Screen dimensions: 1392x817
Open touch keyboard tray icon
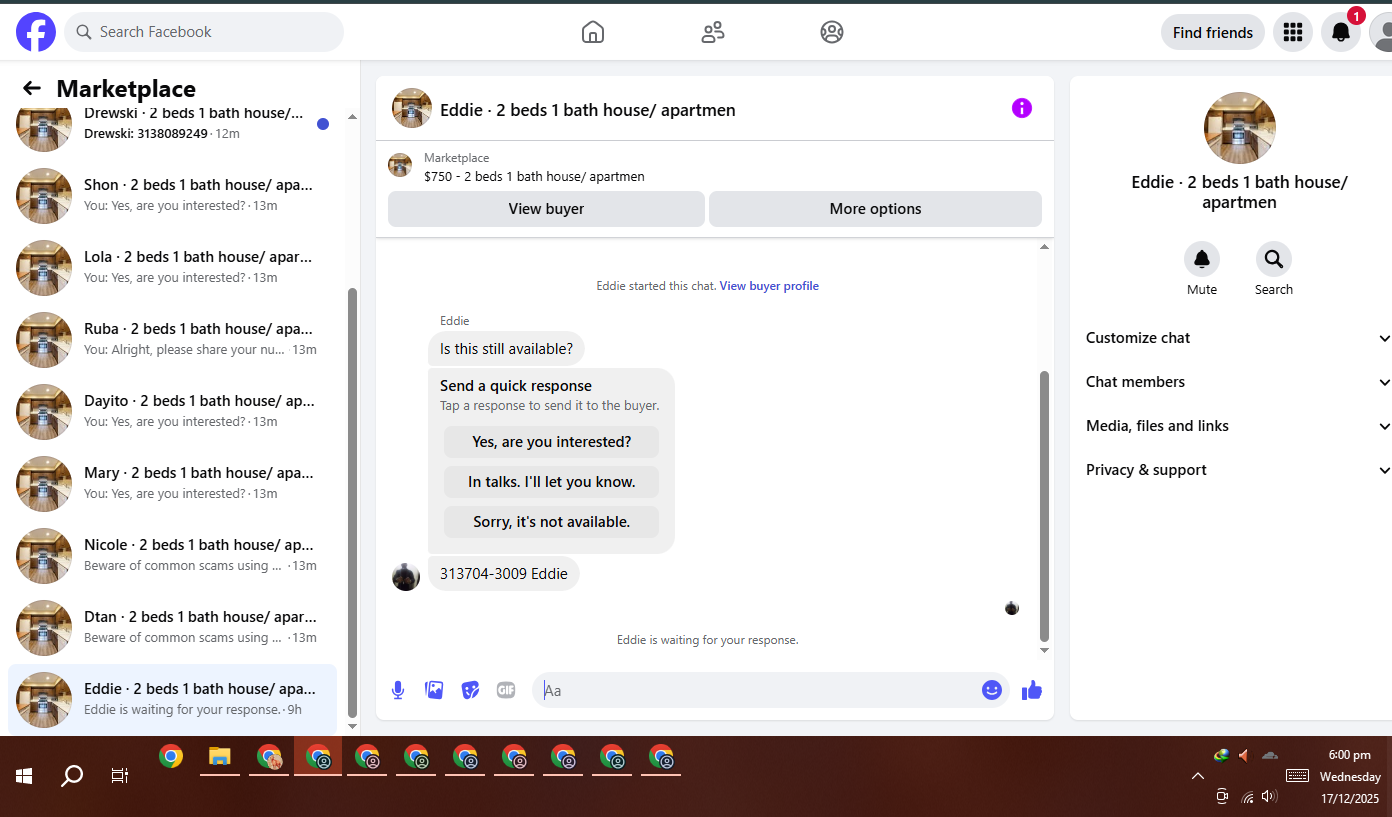click(x=1297, y=776)
